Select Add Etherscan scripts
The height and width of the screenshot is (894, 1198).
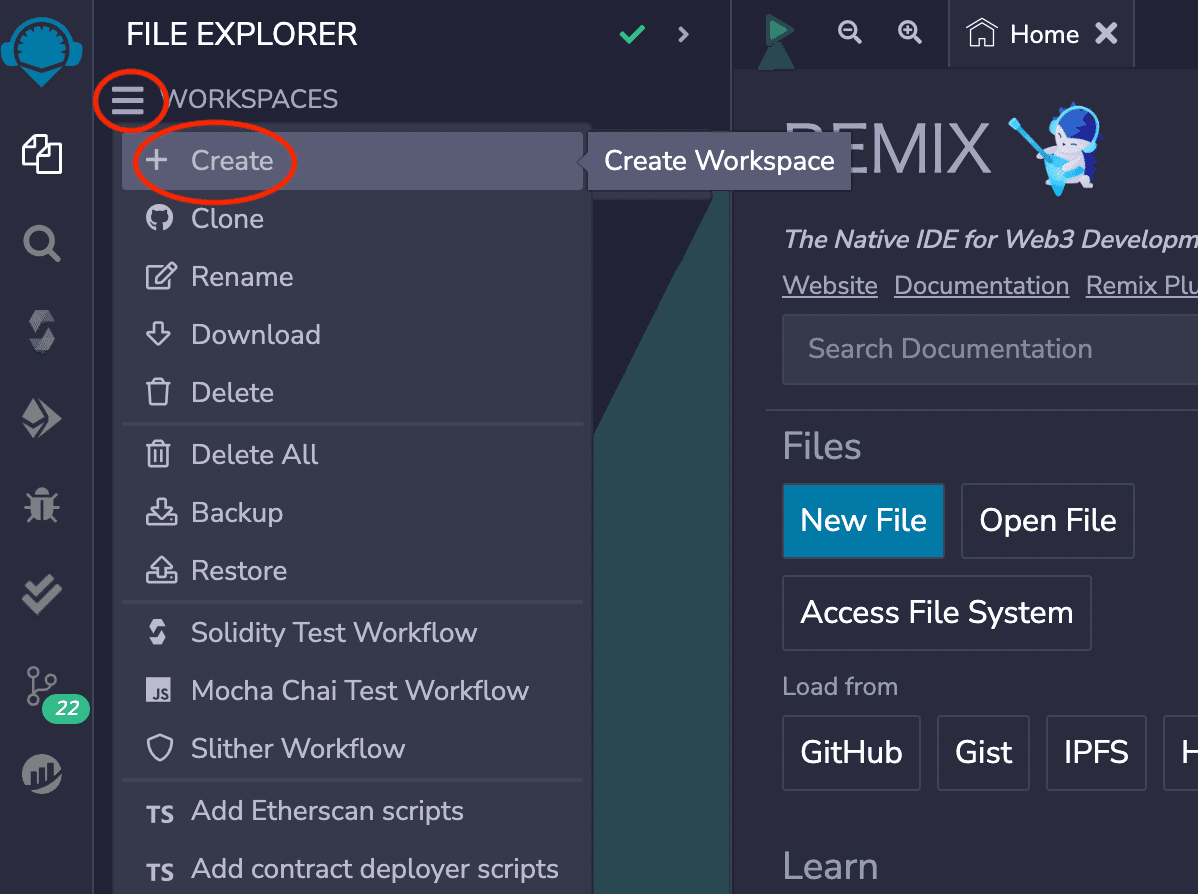(x=352, y=811)
